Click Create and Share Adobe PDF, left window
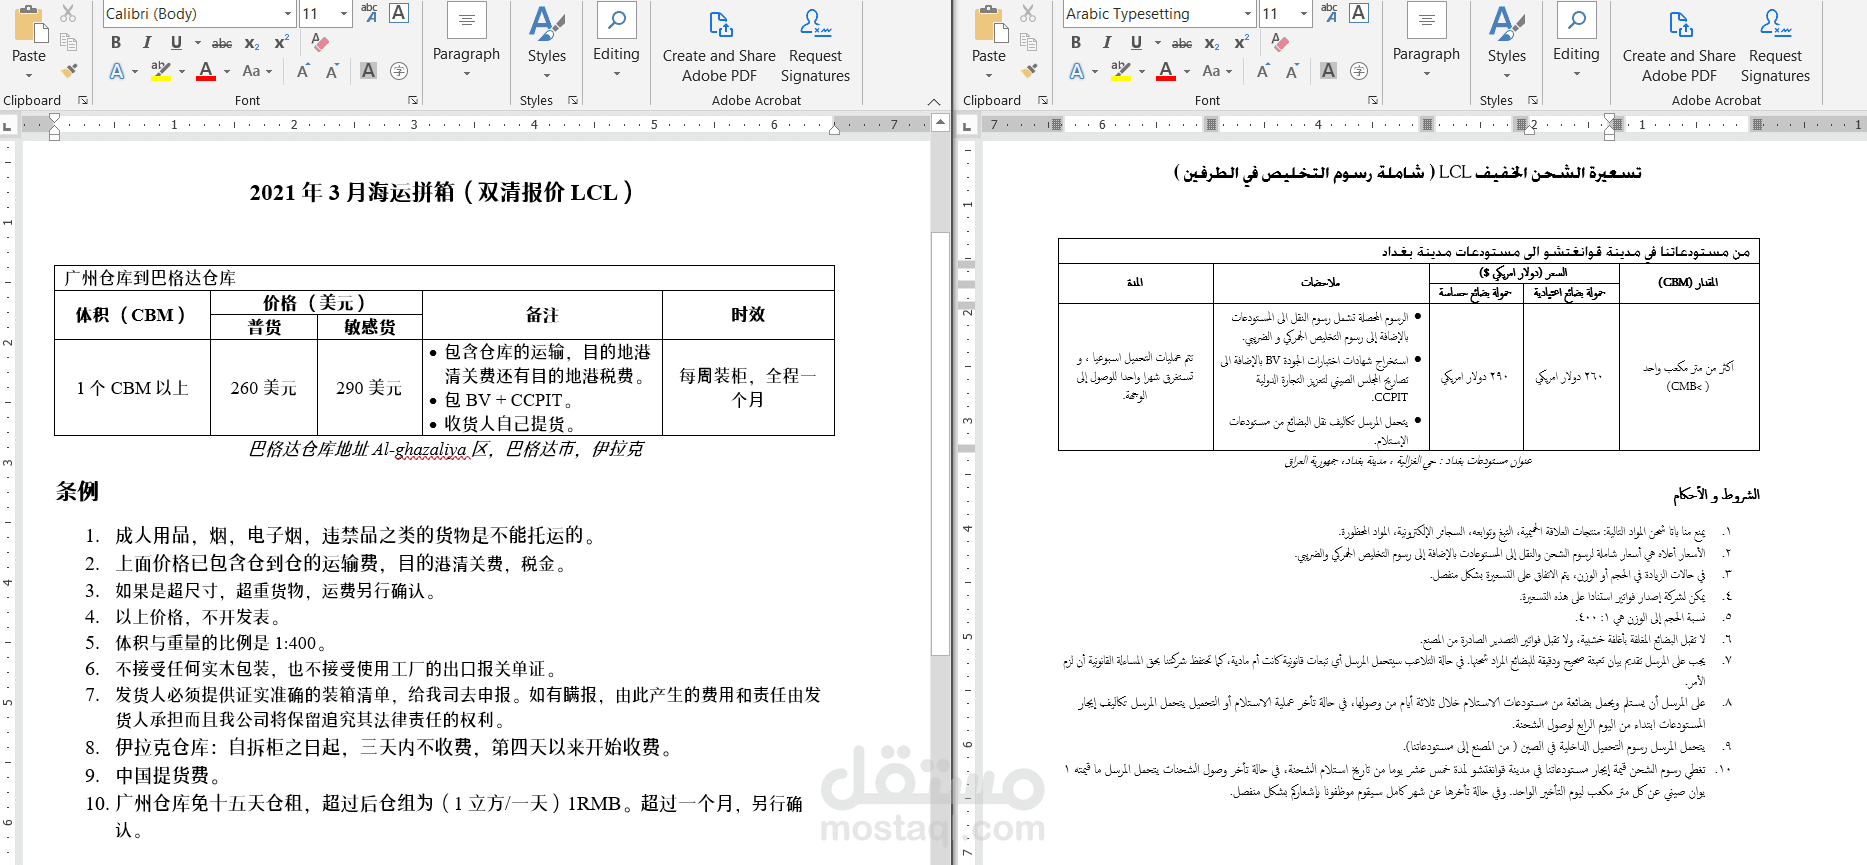The image size is (1867, 865). tap(719, 45)
